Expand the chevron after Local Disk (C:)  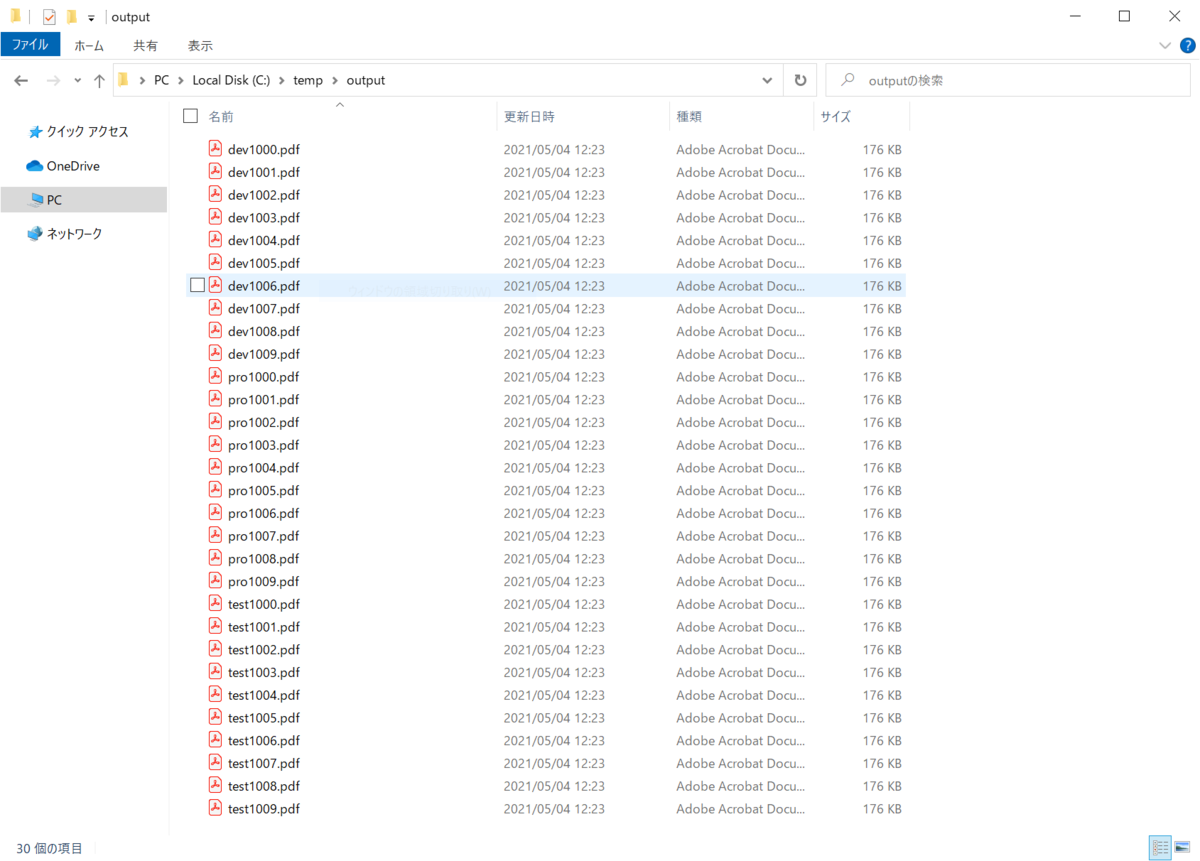tap(282, 80)
